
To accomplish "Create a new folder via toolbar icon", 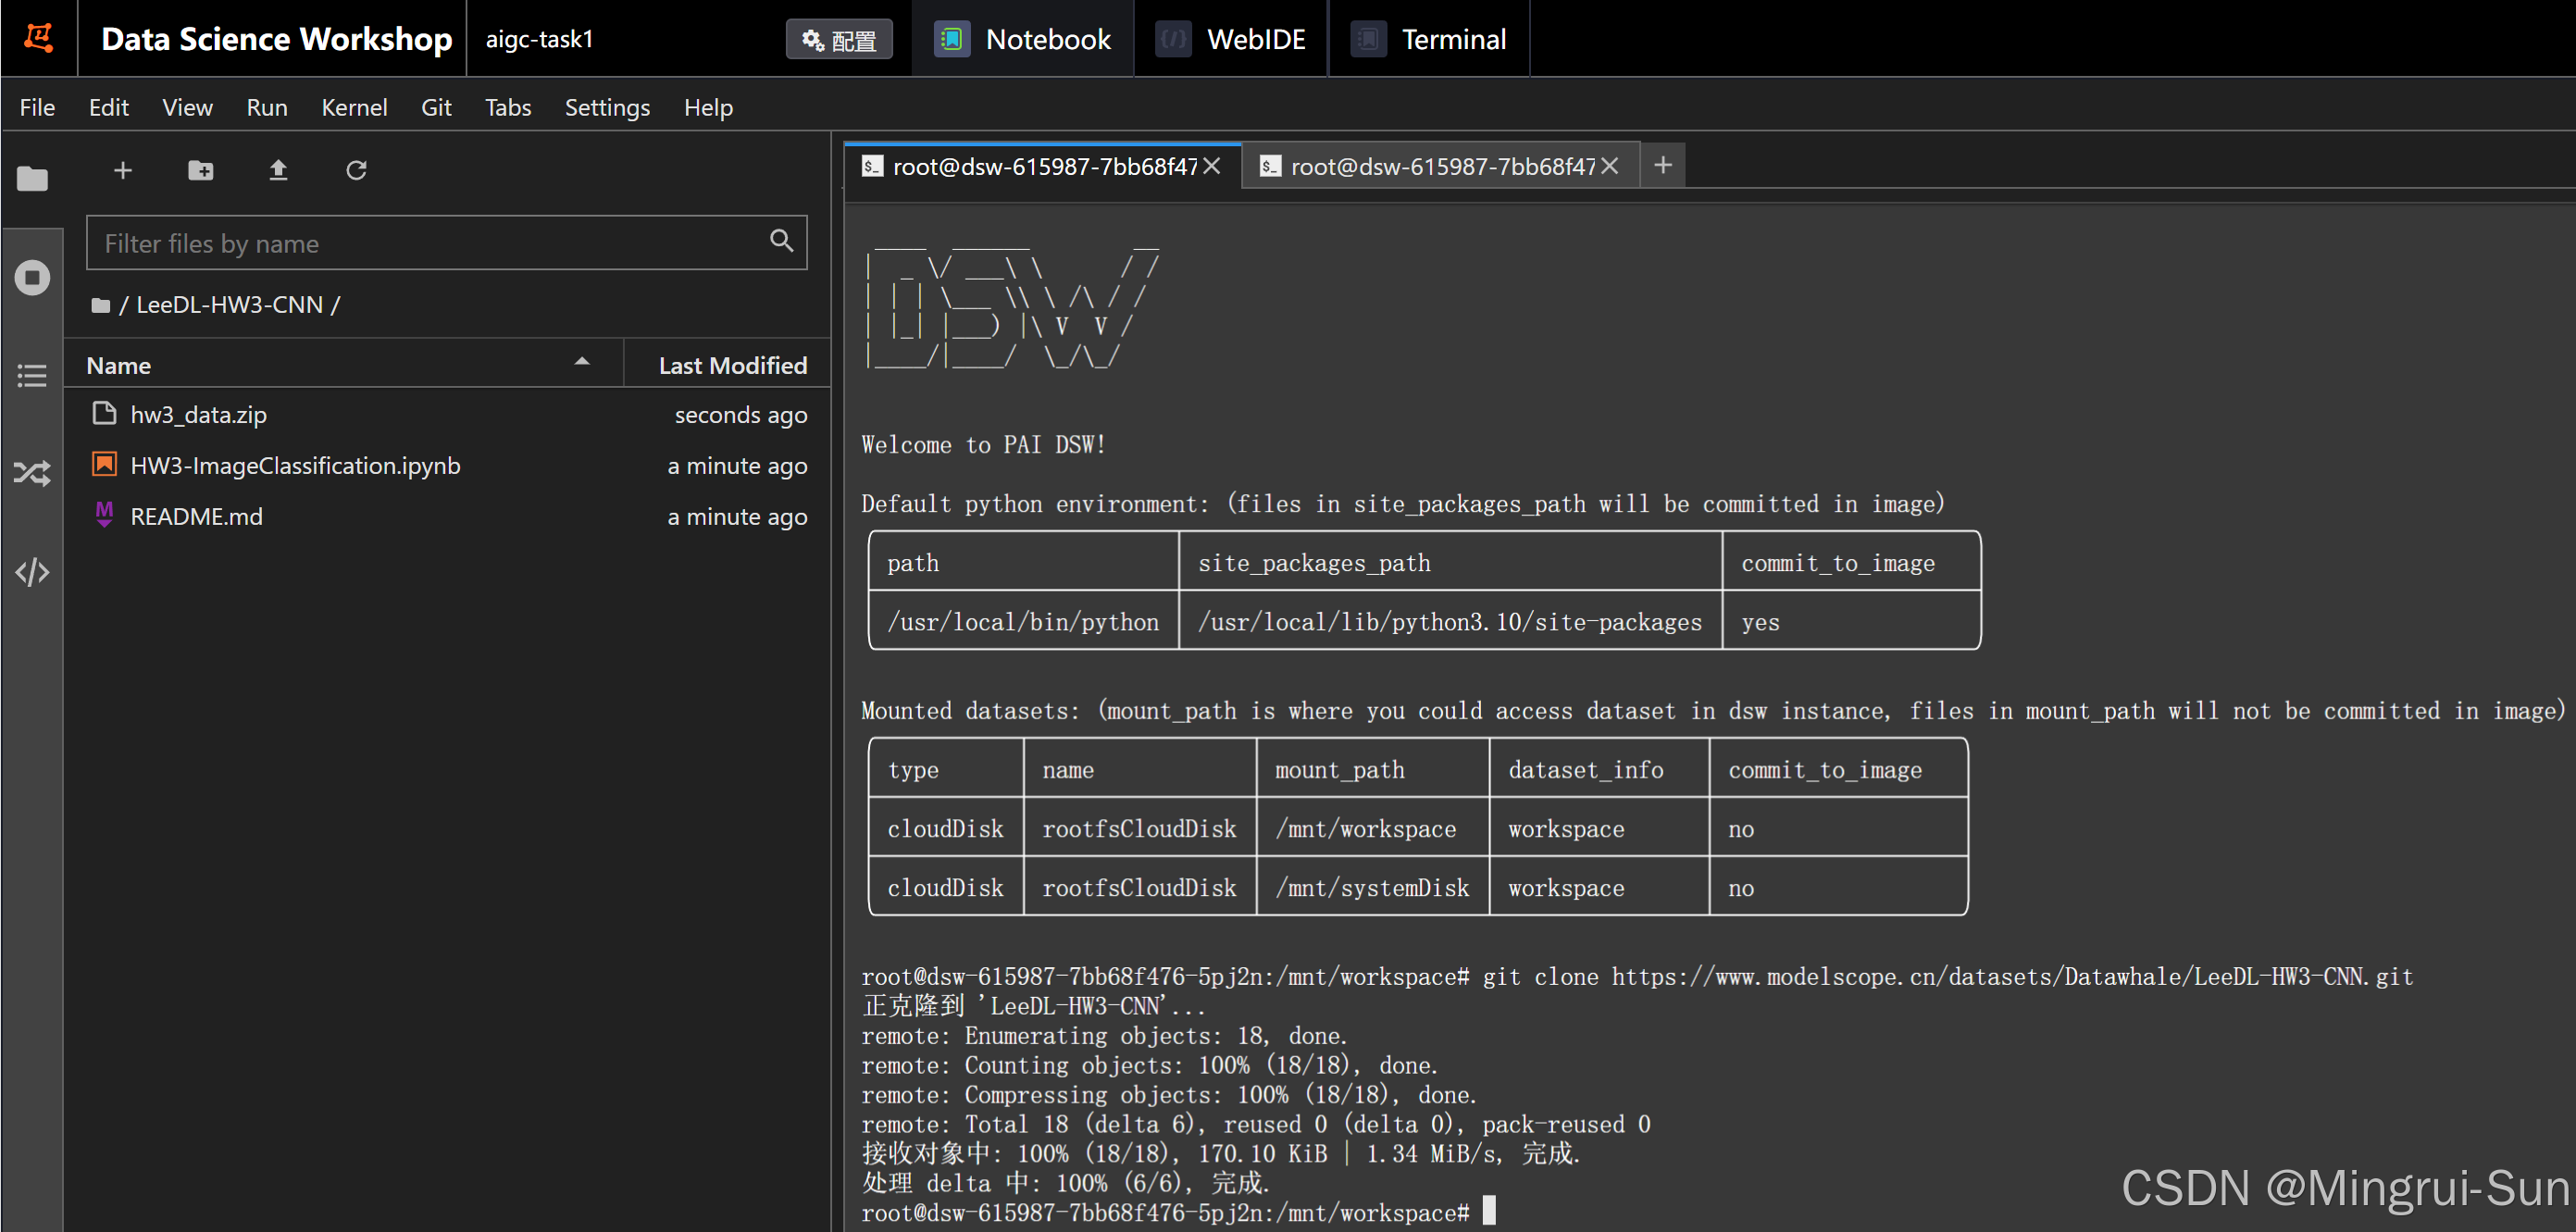I will (x=201, y=170).
